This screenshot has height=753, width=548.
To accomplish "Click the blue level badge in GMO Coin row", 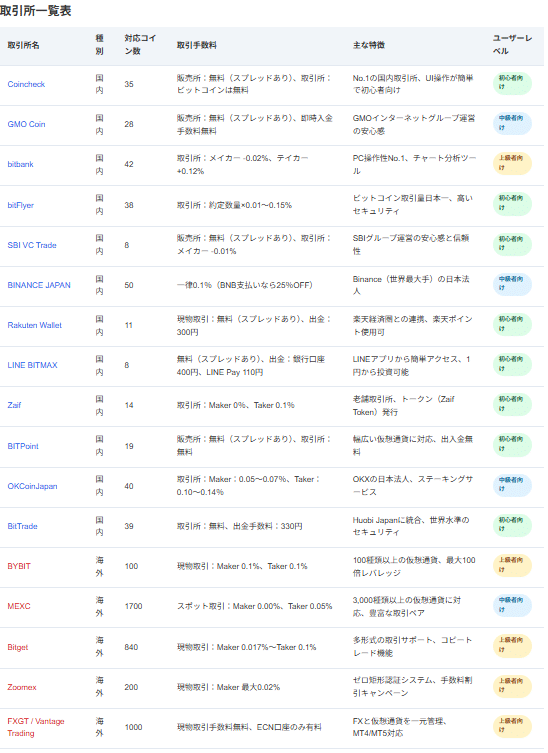I will coord(512,123).
